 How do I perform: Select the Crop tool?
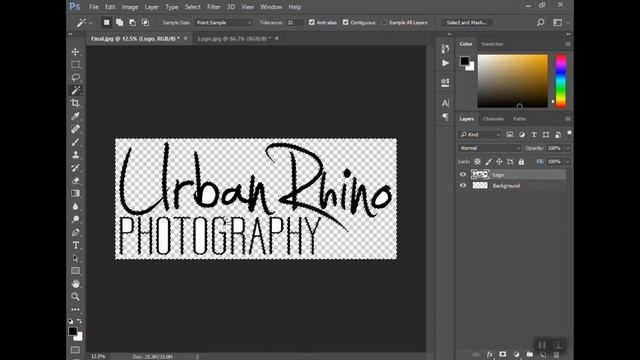(76, 103)
